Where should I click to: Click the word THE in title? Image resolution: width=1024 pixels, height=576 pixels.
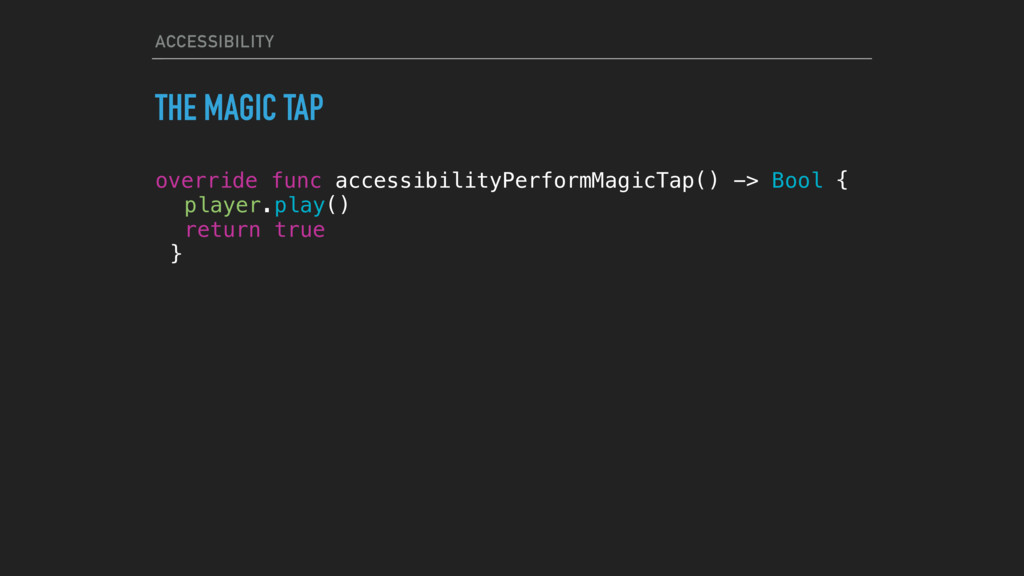coord(176,108)
